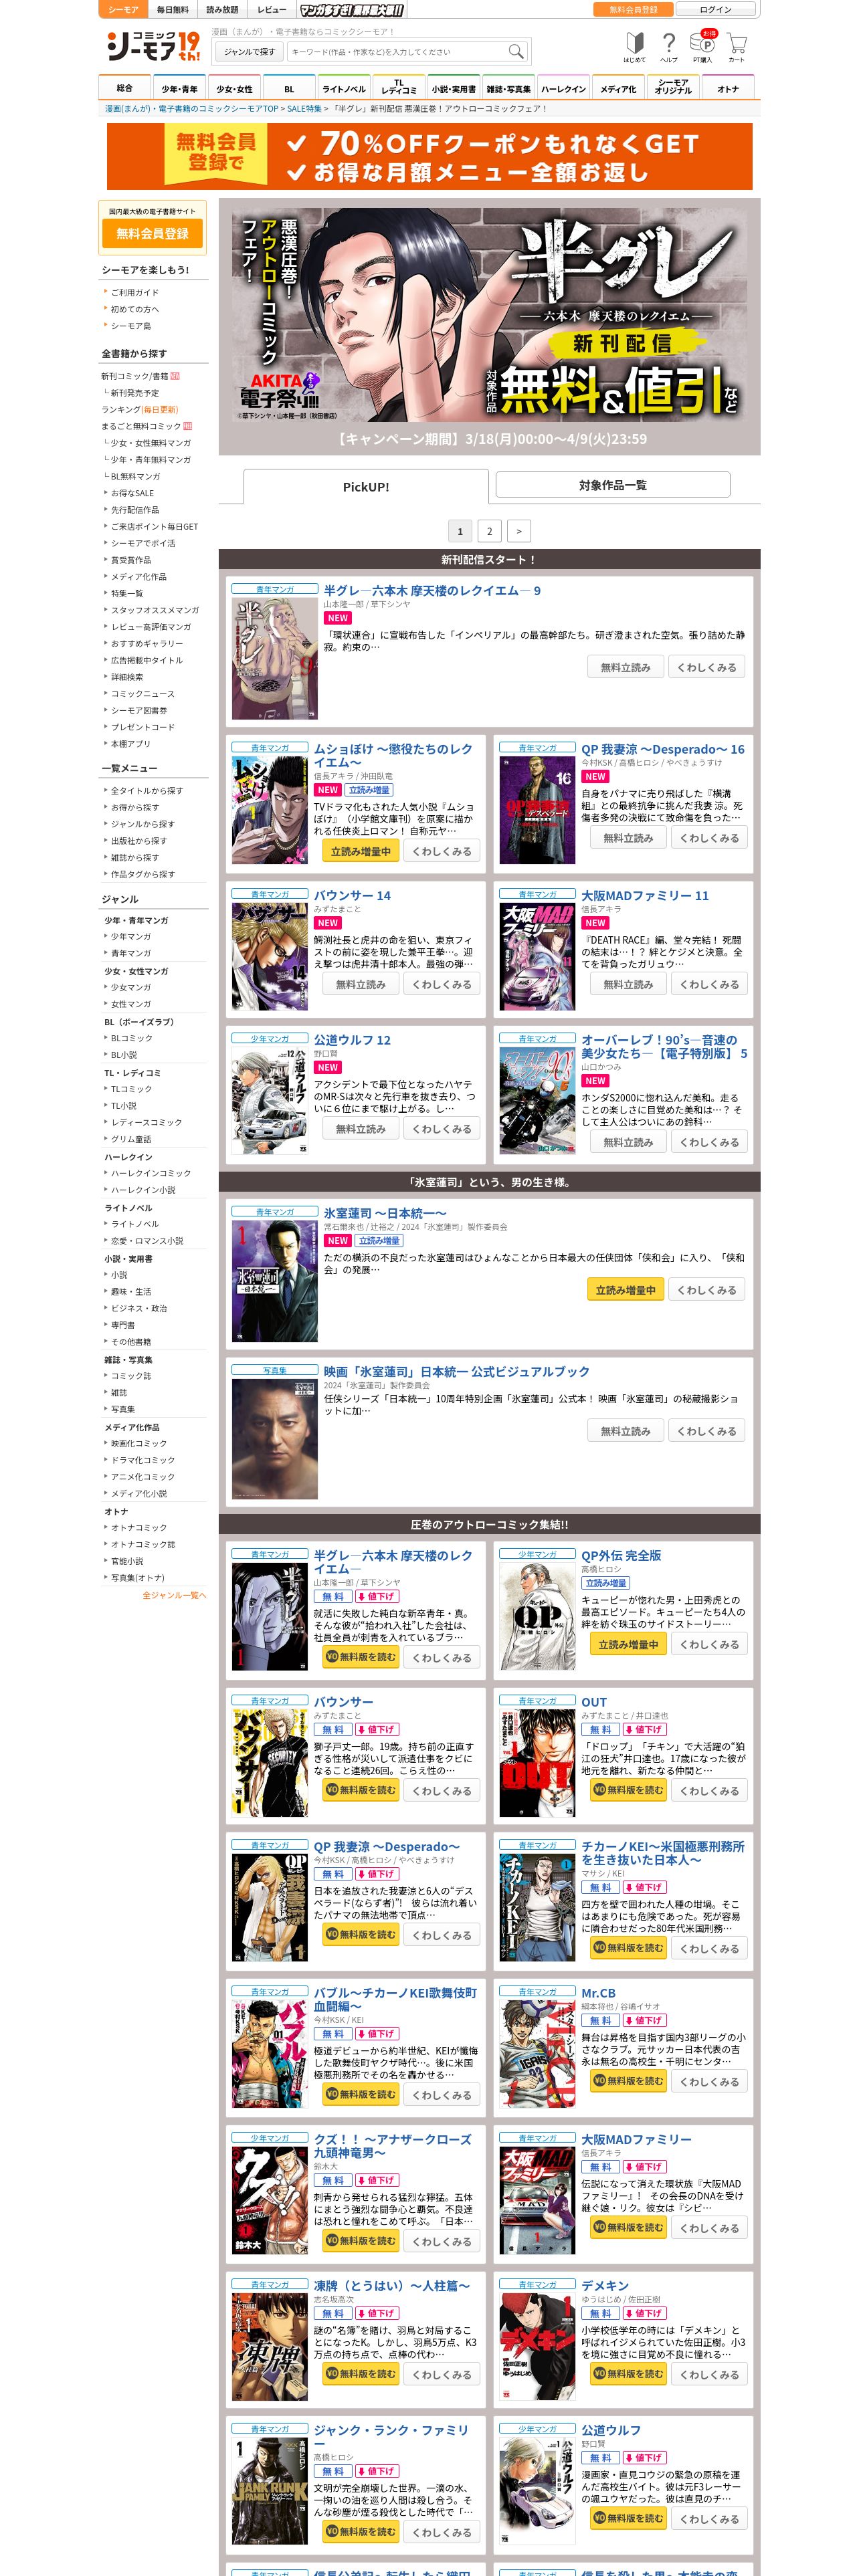Click the PT購入 points icon

point(703,46)
